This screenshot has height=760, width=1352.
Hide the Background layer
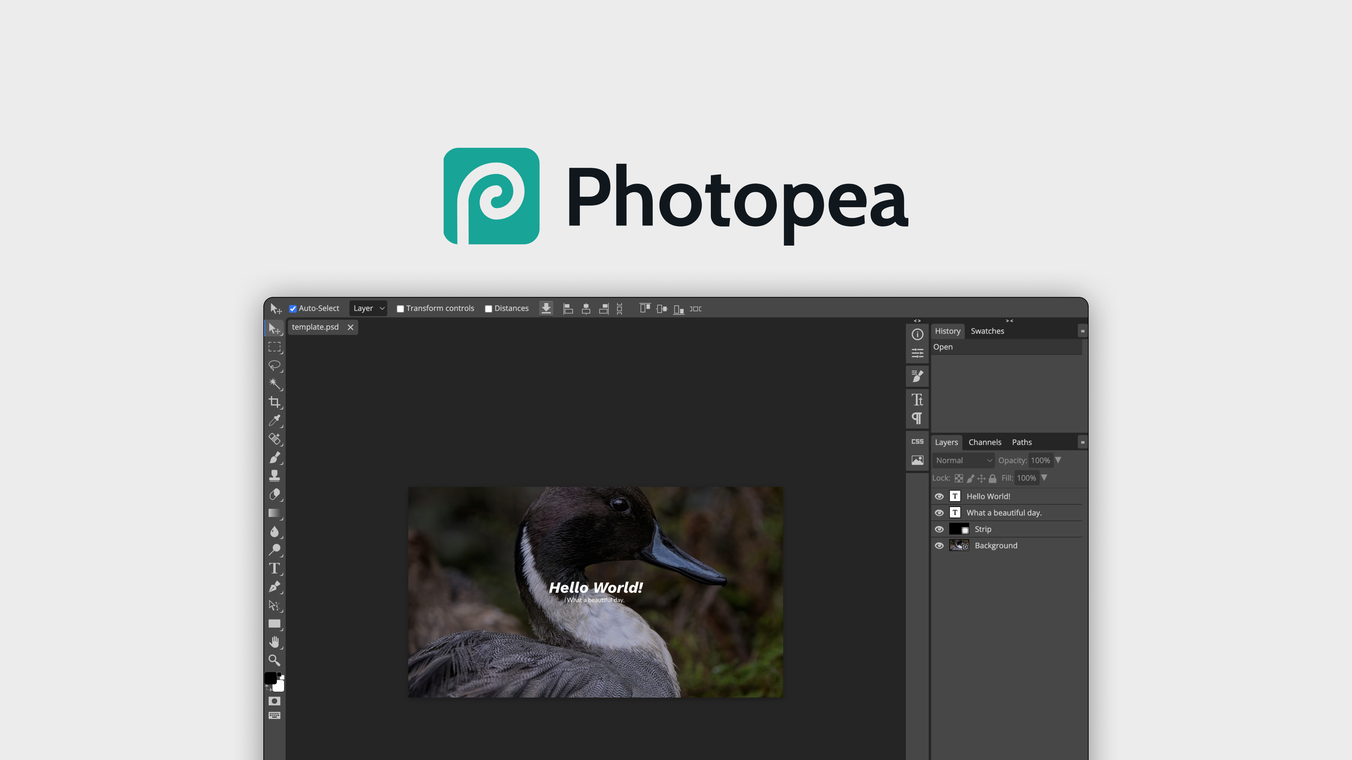coord(938,545)
